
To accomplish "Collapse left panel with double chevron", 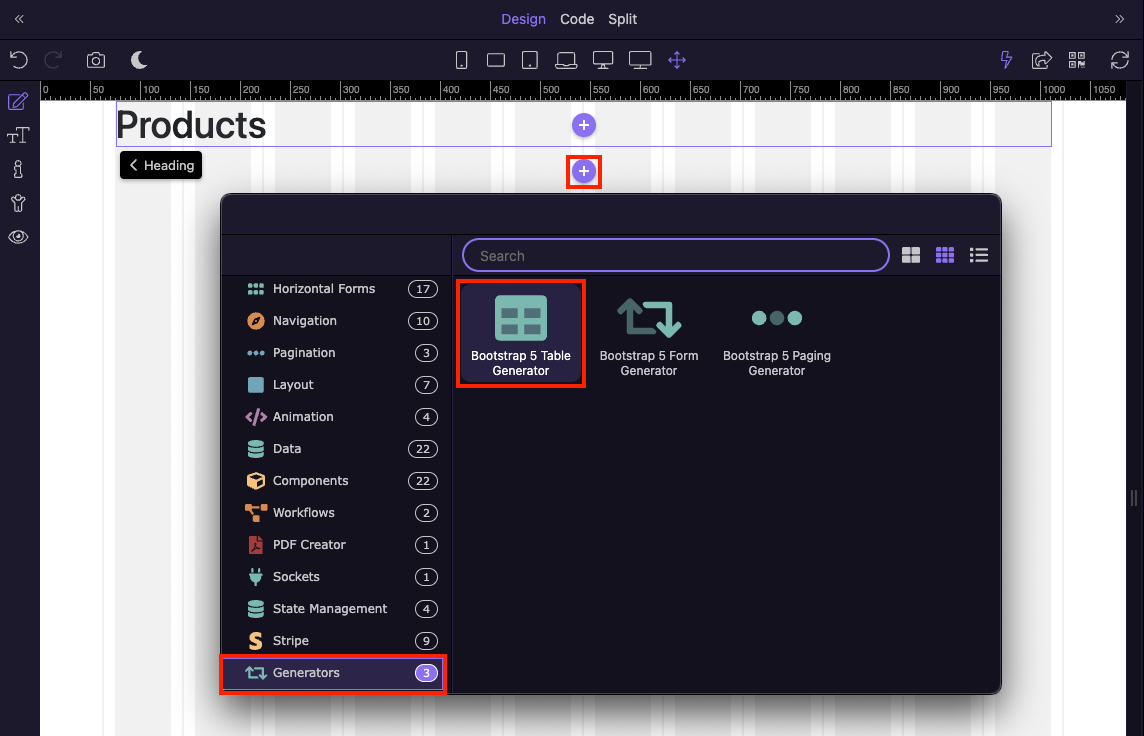I will click(x=18, y=19).
